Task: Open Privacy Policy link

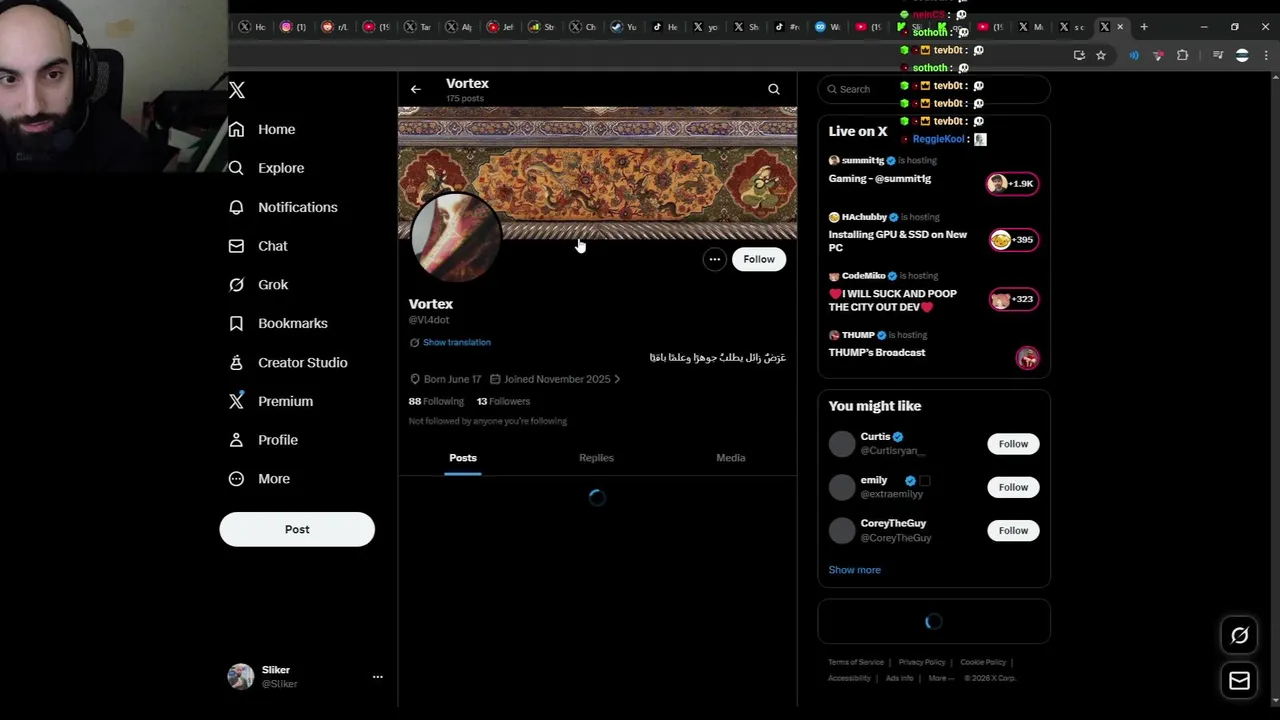Action: pos(922,662)
